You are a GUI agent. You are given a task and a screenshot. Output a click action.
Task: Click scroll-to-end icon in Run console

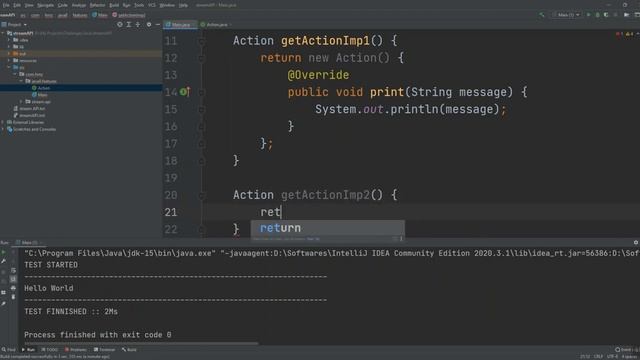tap(13, 279)
